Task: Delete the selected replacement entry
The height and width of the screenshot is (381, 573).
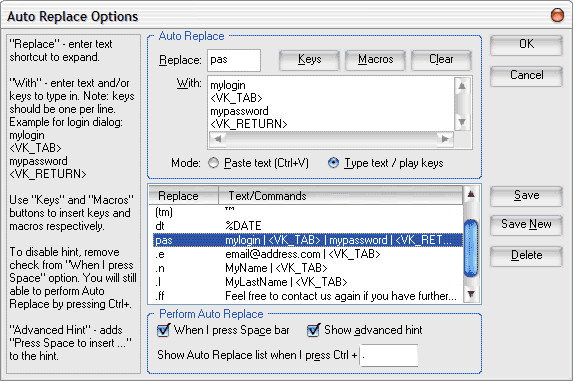Action: click(526, 255)
